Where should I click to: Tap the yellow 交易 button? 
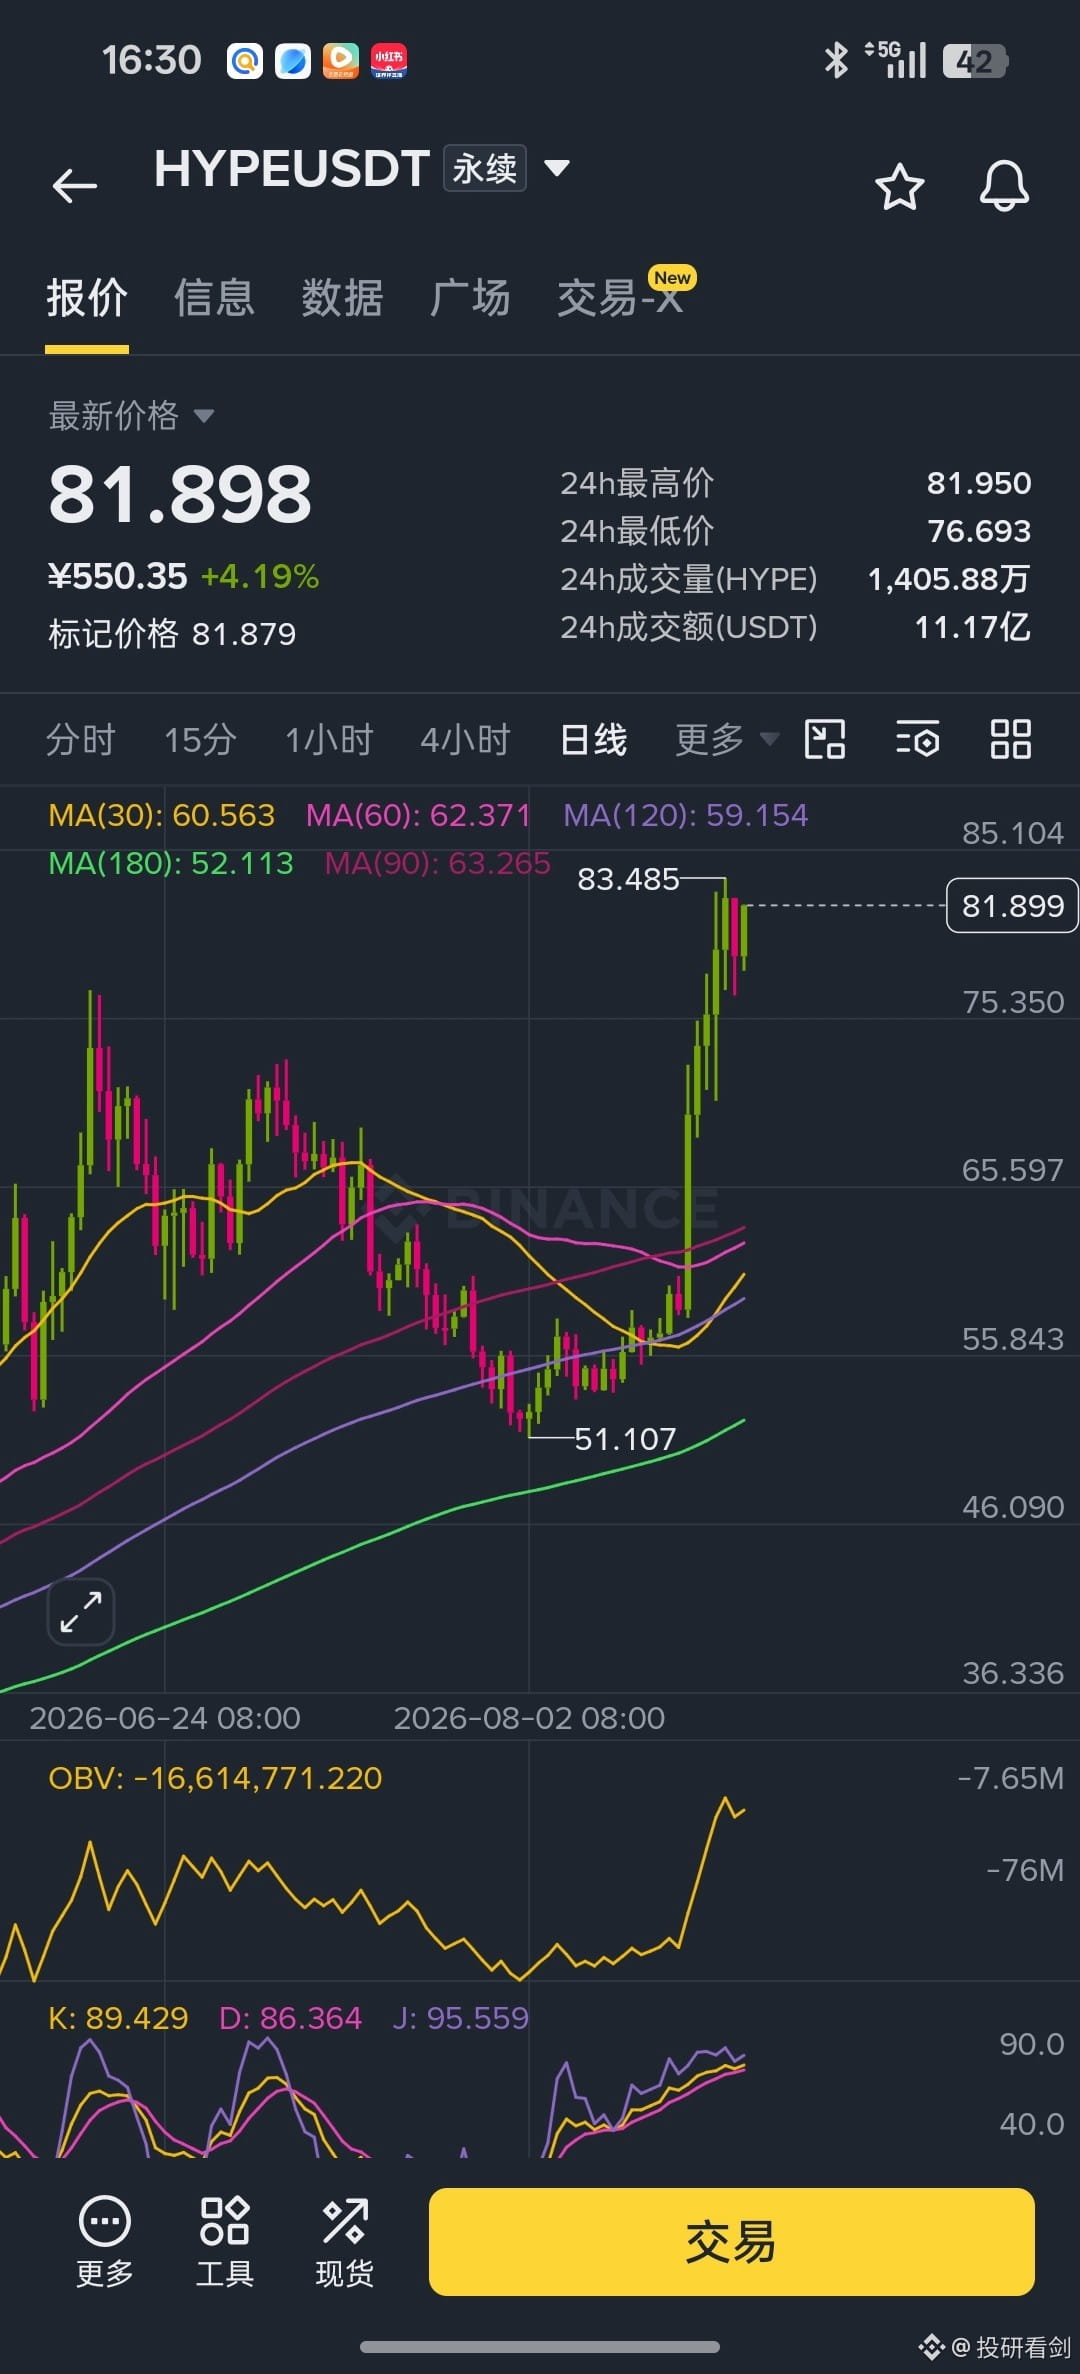pyautogui.click(x=731, y=2241)
